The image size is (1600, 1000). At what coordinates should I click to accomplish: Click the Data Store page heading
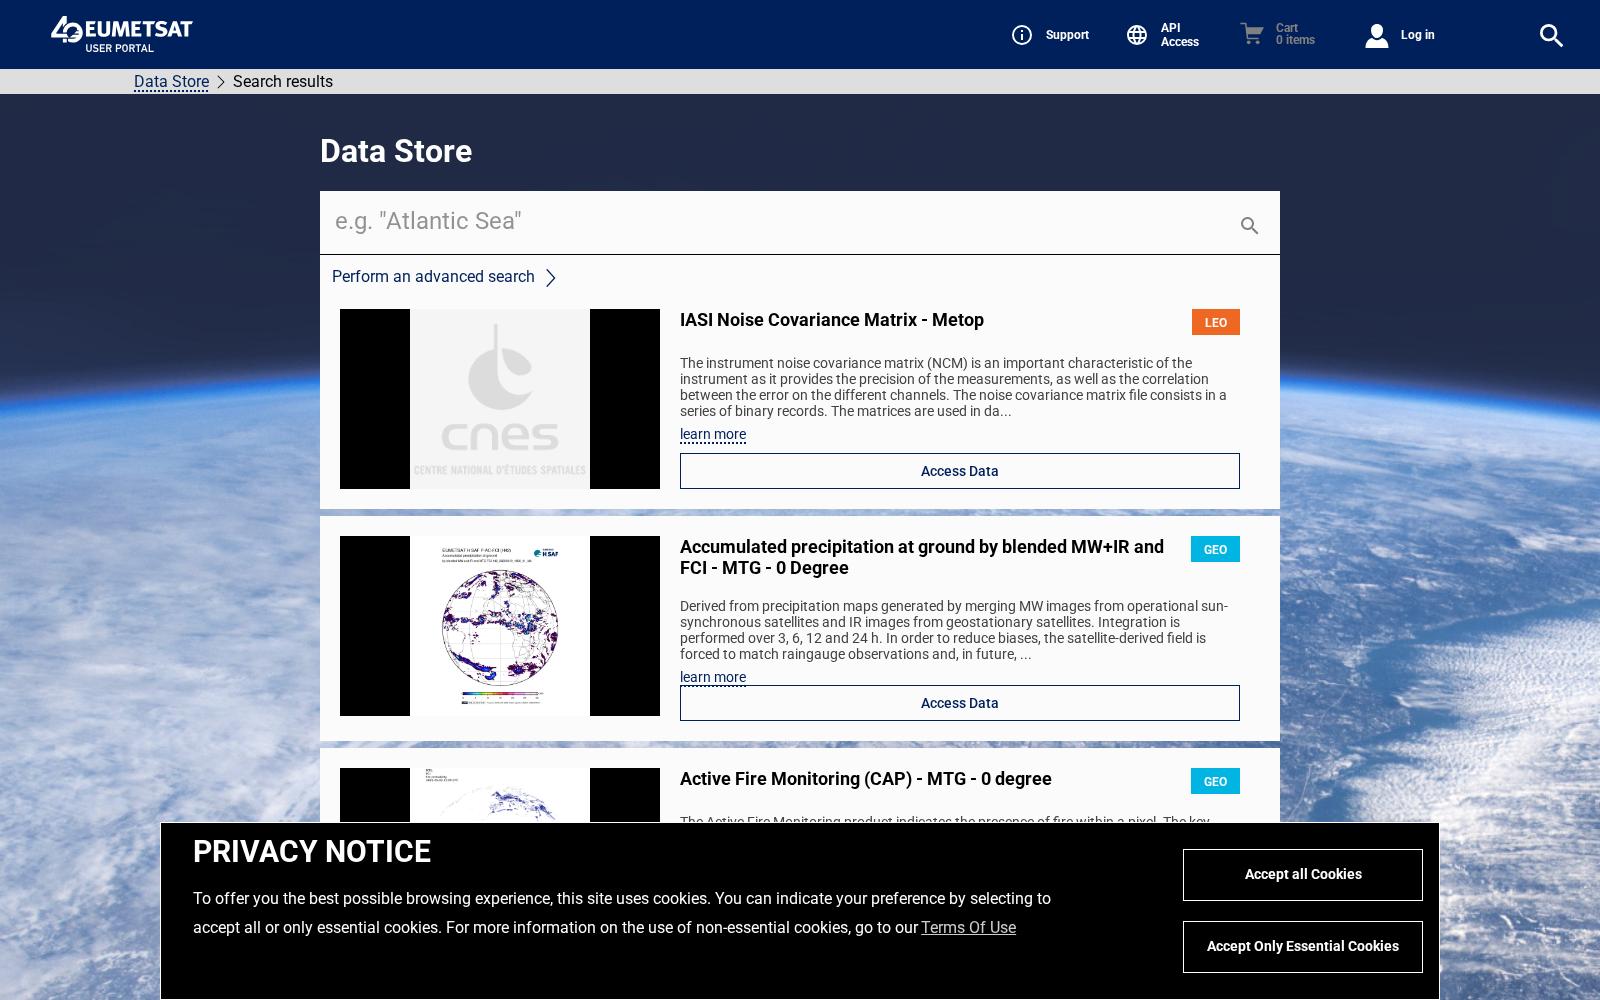pyautogui.click(x=396, y=151)
